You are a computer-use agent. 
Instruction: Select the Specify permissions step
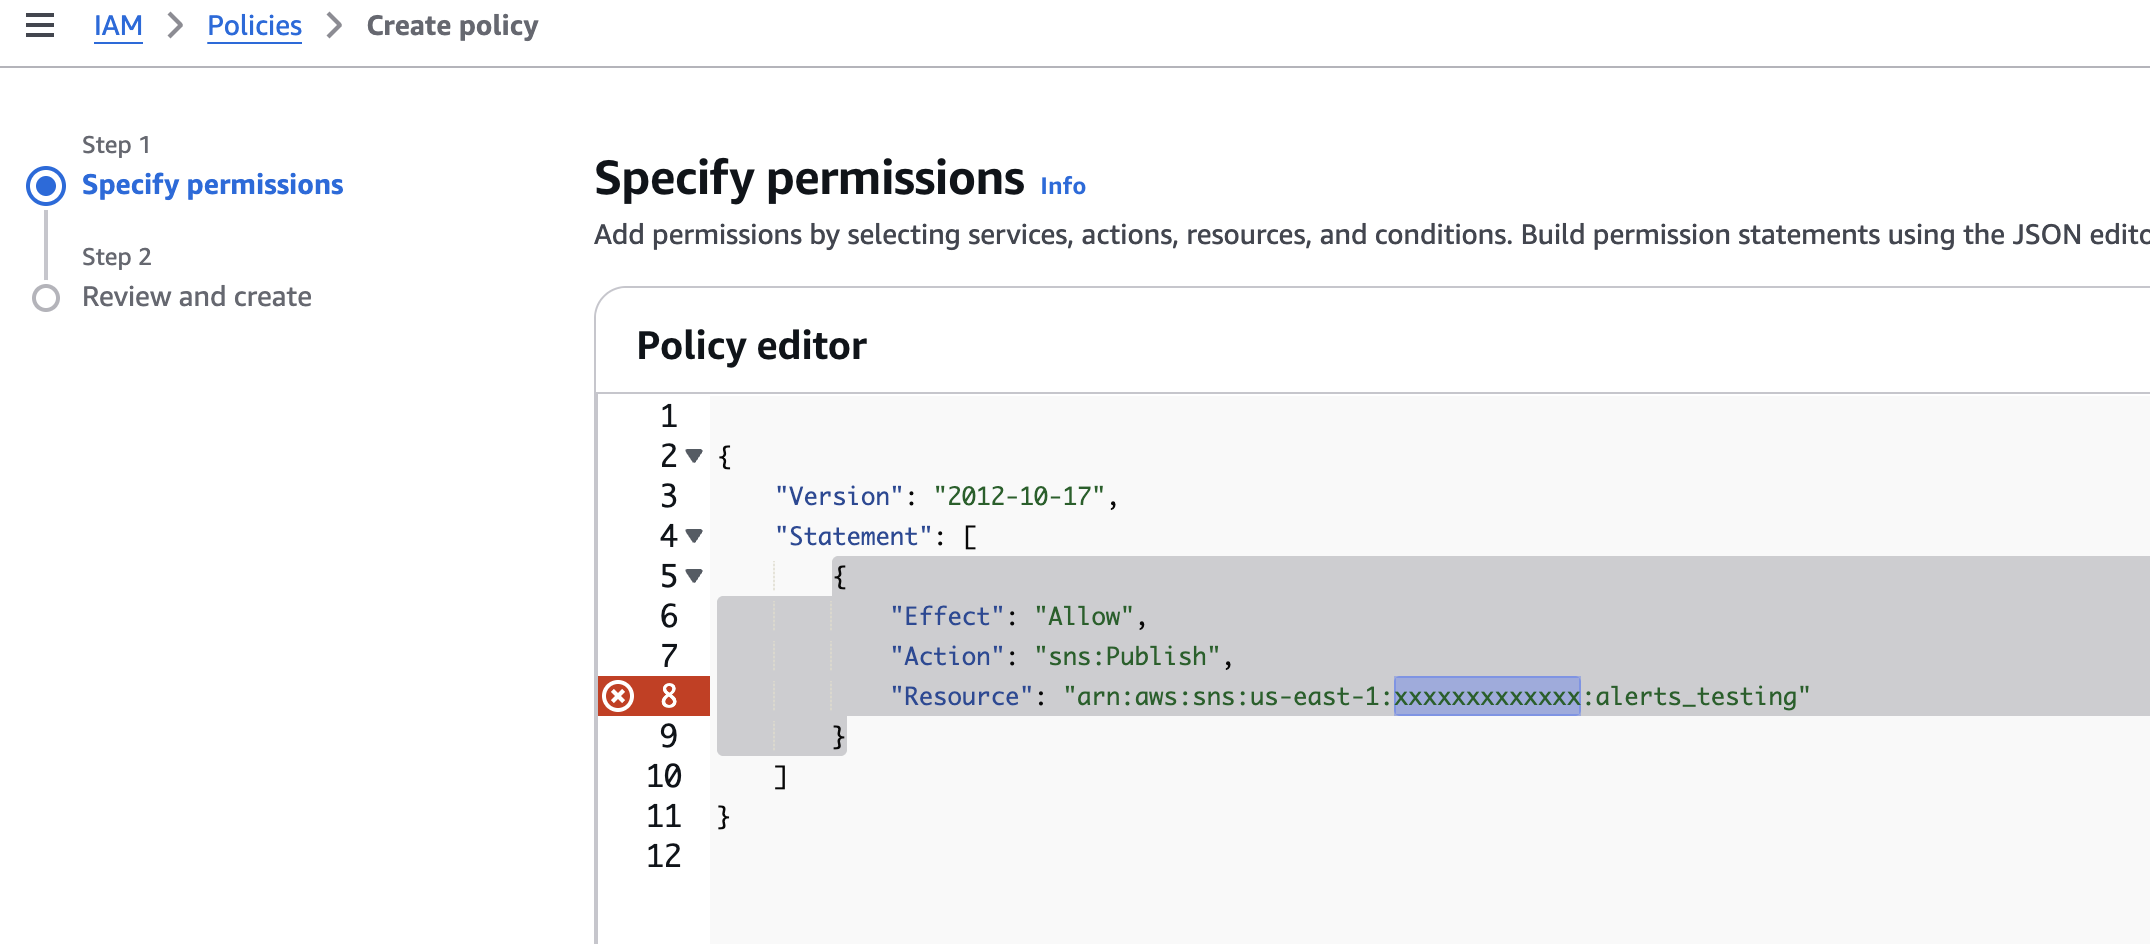212,185
